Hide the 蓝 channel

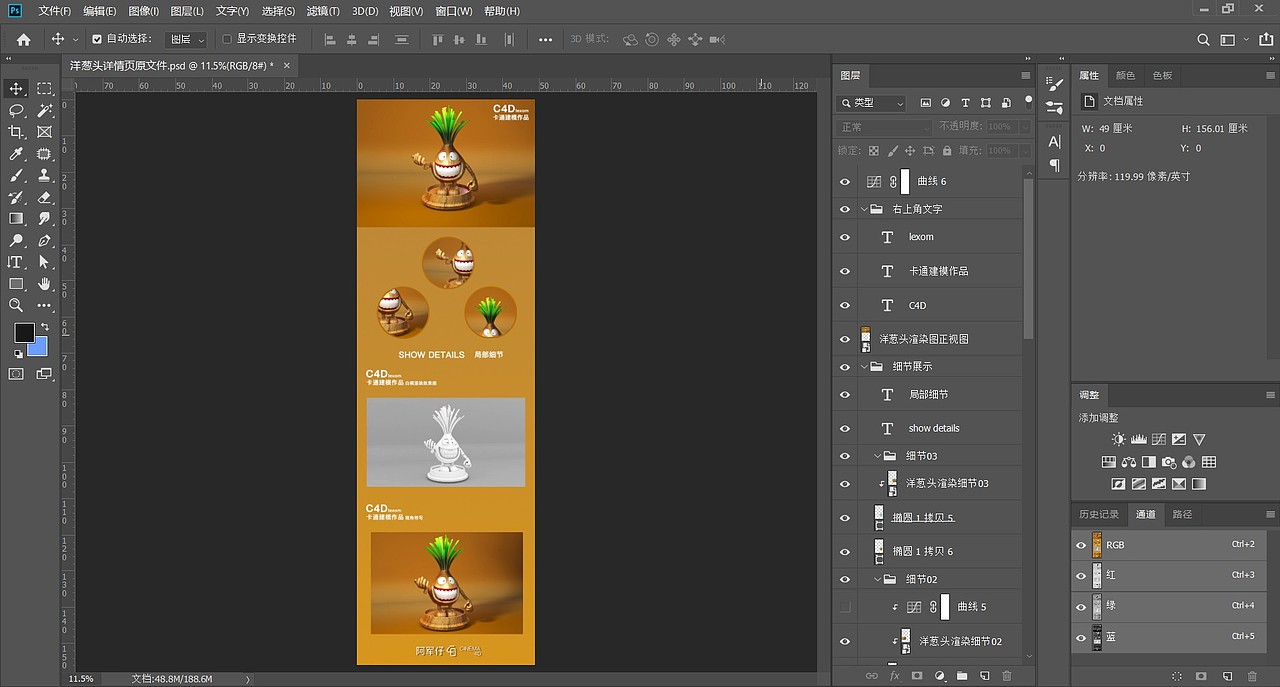[1081, 637]
